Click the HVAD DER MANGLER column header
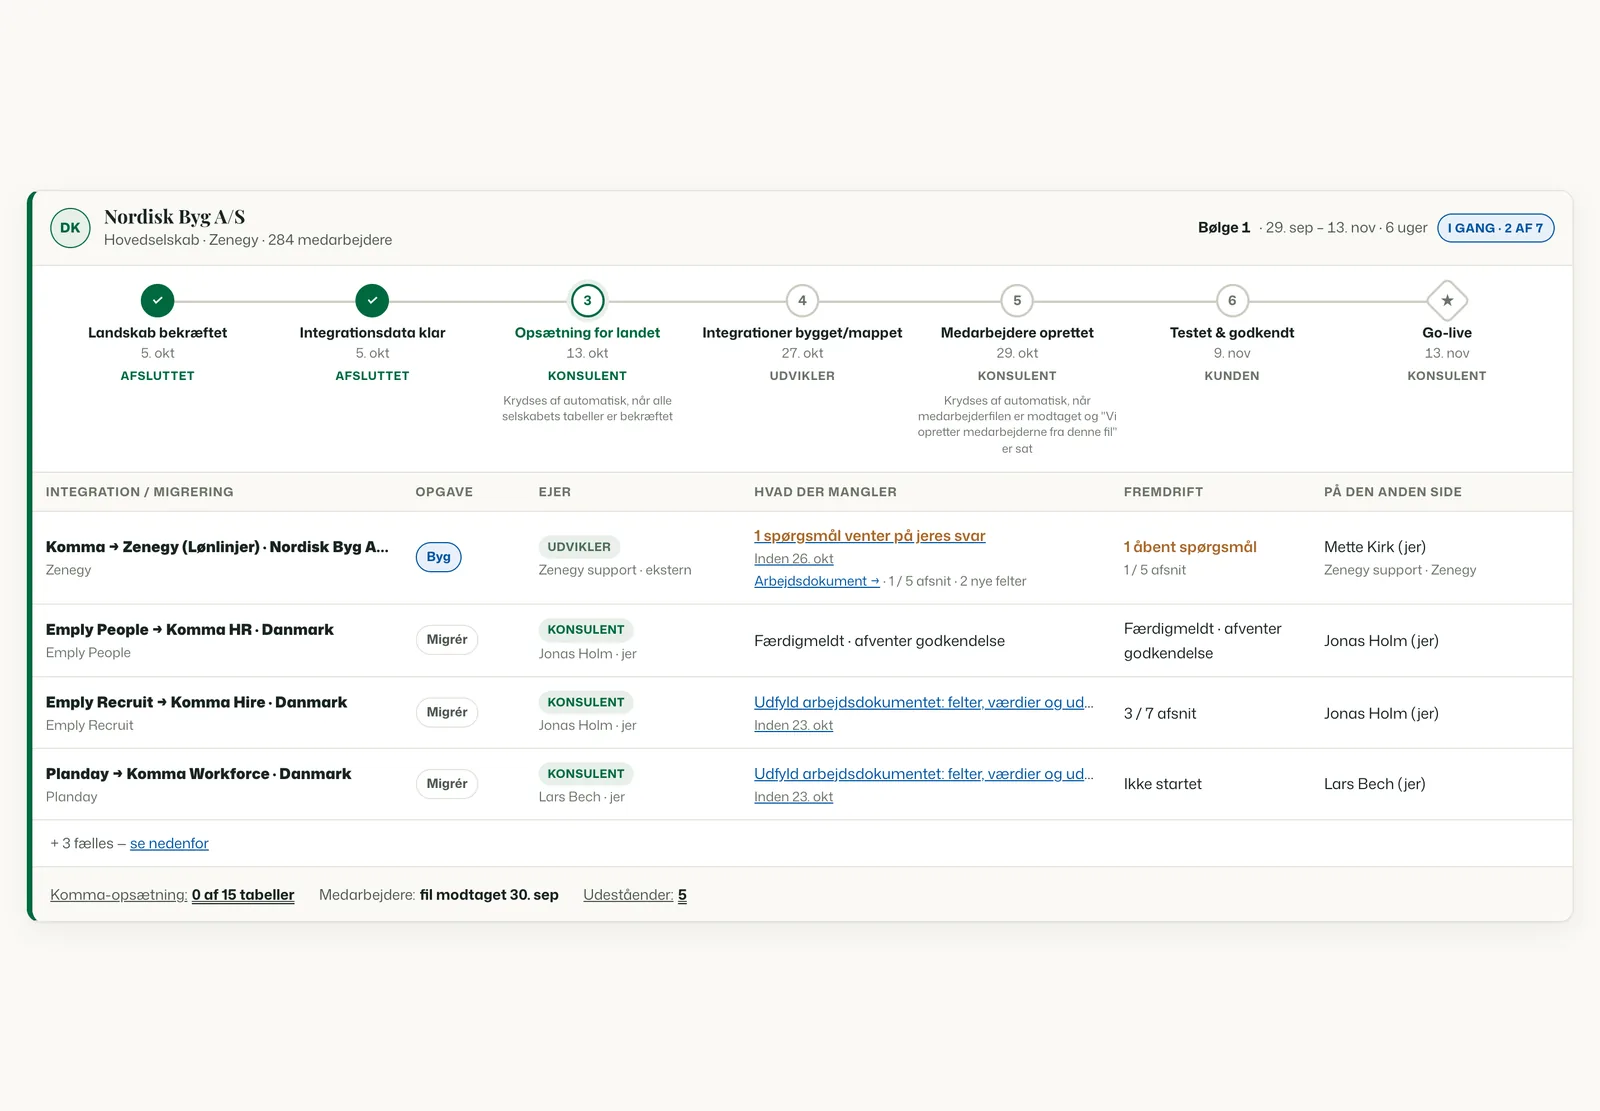The width and height of the screenshot is (1600, 1111). (x=825, y=492)
